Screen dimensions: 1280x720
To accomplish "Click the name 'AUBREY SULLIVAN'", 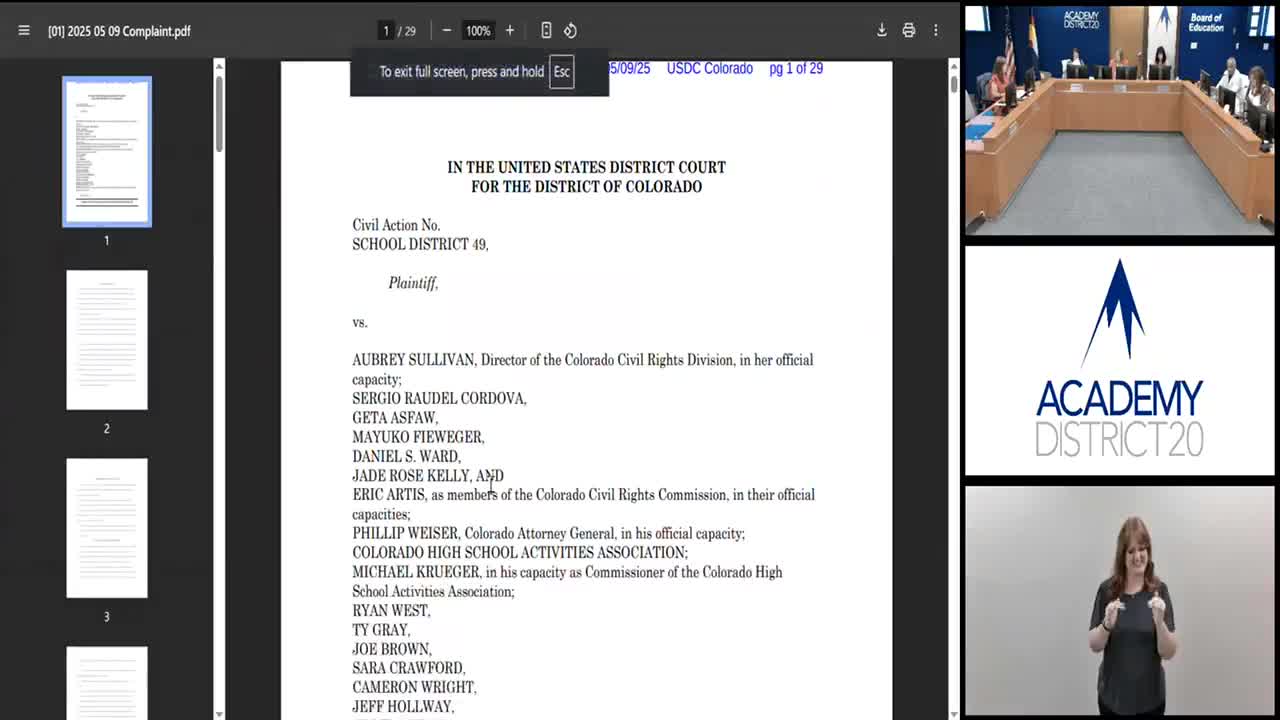I will click(414, 360).
